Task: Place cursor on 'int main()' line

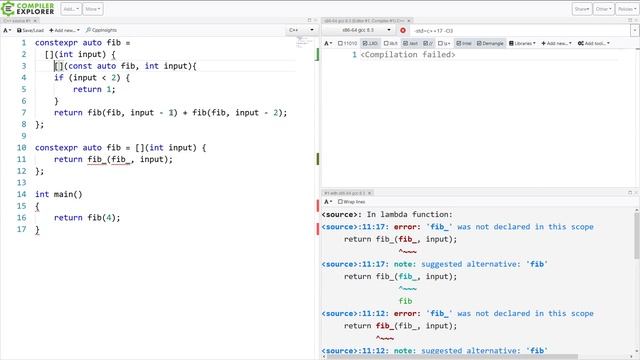Action: tap(58, 194)
